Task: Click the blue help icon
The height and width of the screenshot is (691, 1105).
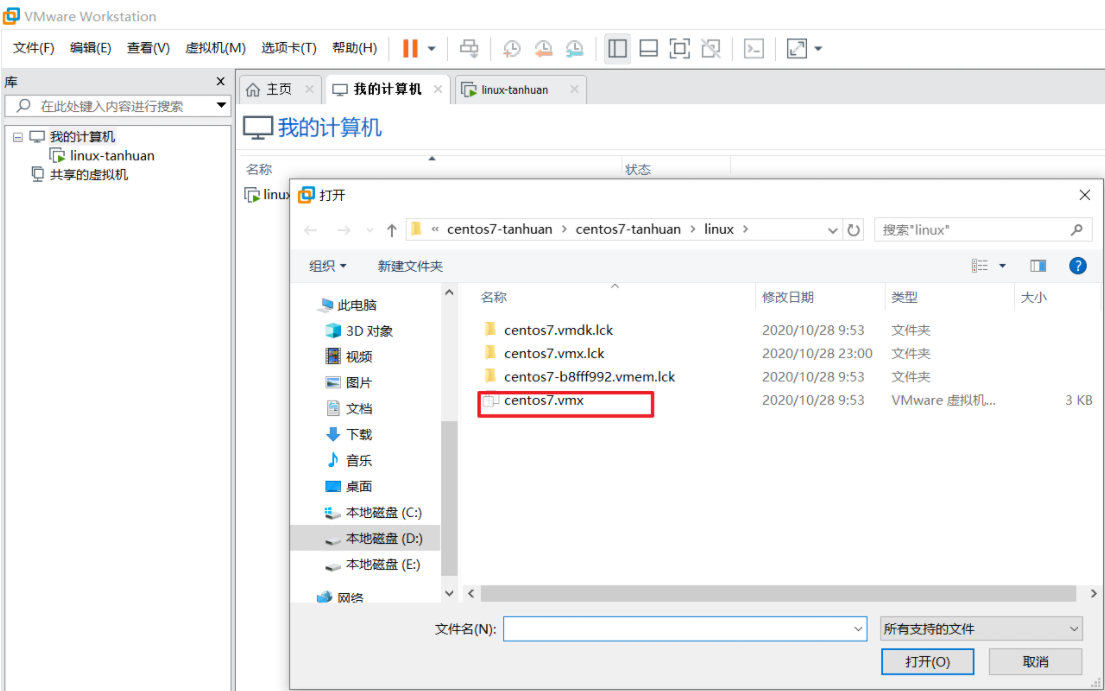Action: [x=1078, y=266]
